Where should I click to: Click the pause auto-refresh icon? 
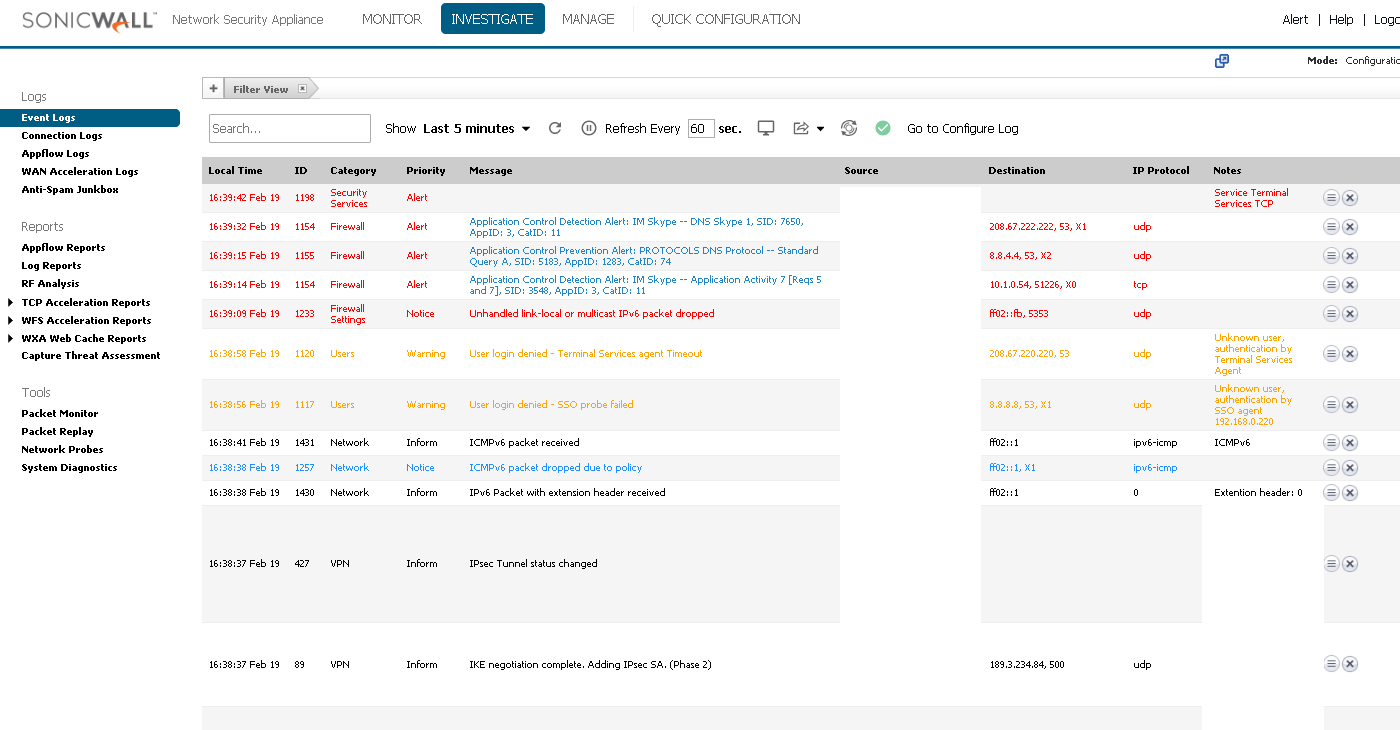pyautogui.click(x=589, y=128)
